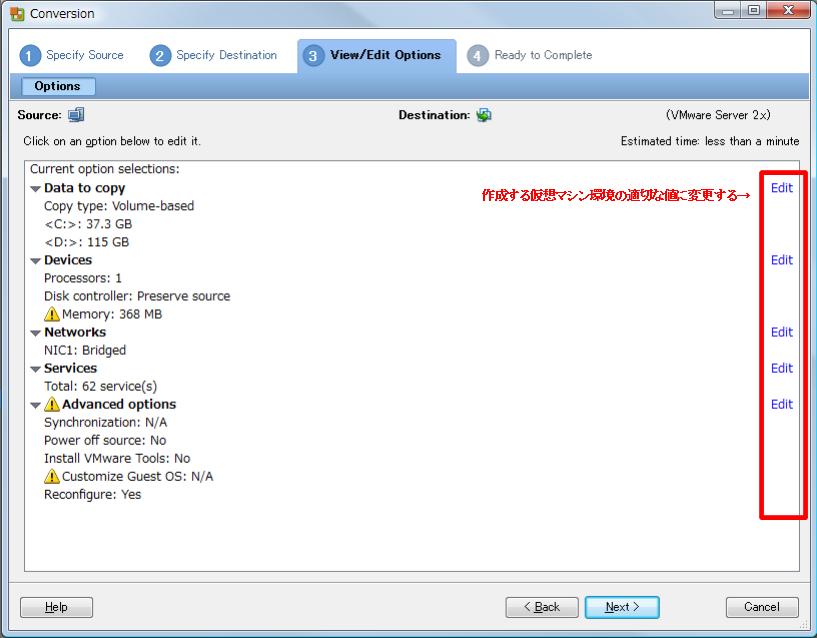Select the Devices heading
Viewport: 817px width, 638px height.
click(68, 260)
